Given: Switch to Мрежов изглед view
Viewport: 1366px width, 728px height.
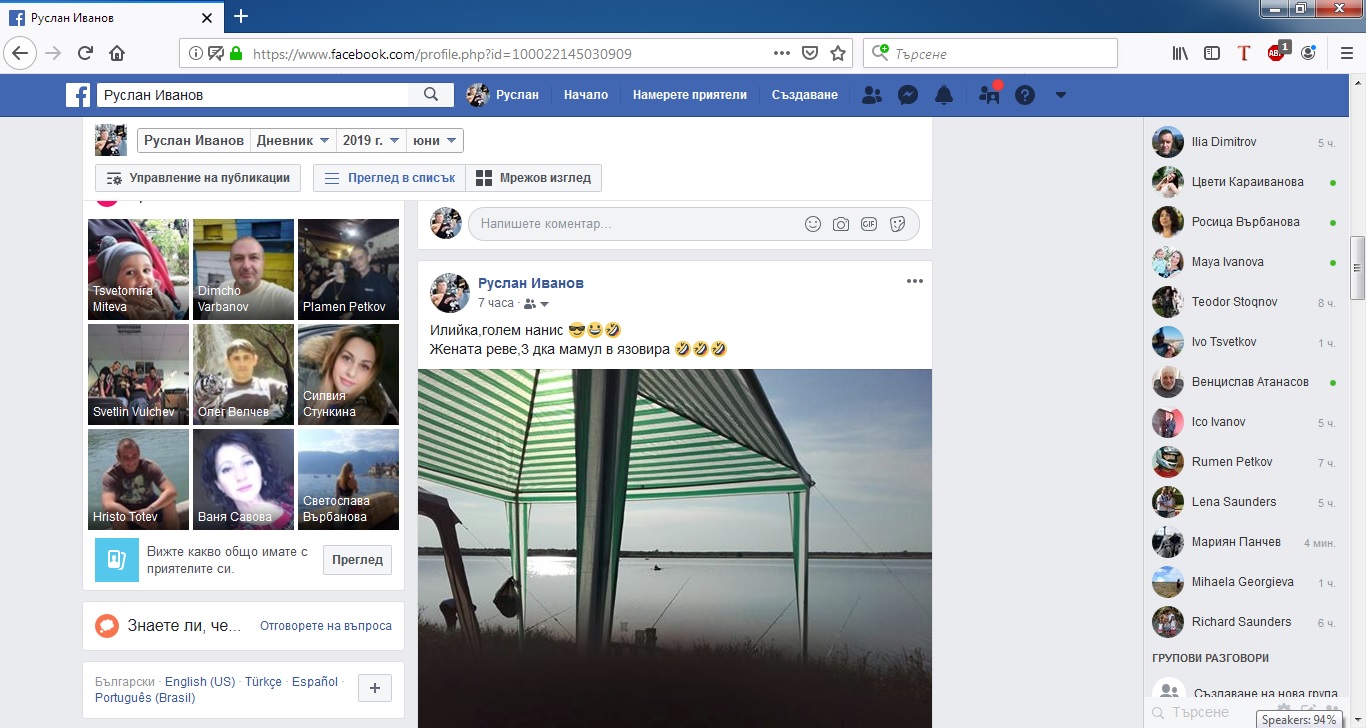Looking at the screenshot, I should [533, 178].
